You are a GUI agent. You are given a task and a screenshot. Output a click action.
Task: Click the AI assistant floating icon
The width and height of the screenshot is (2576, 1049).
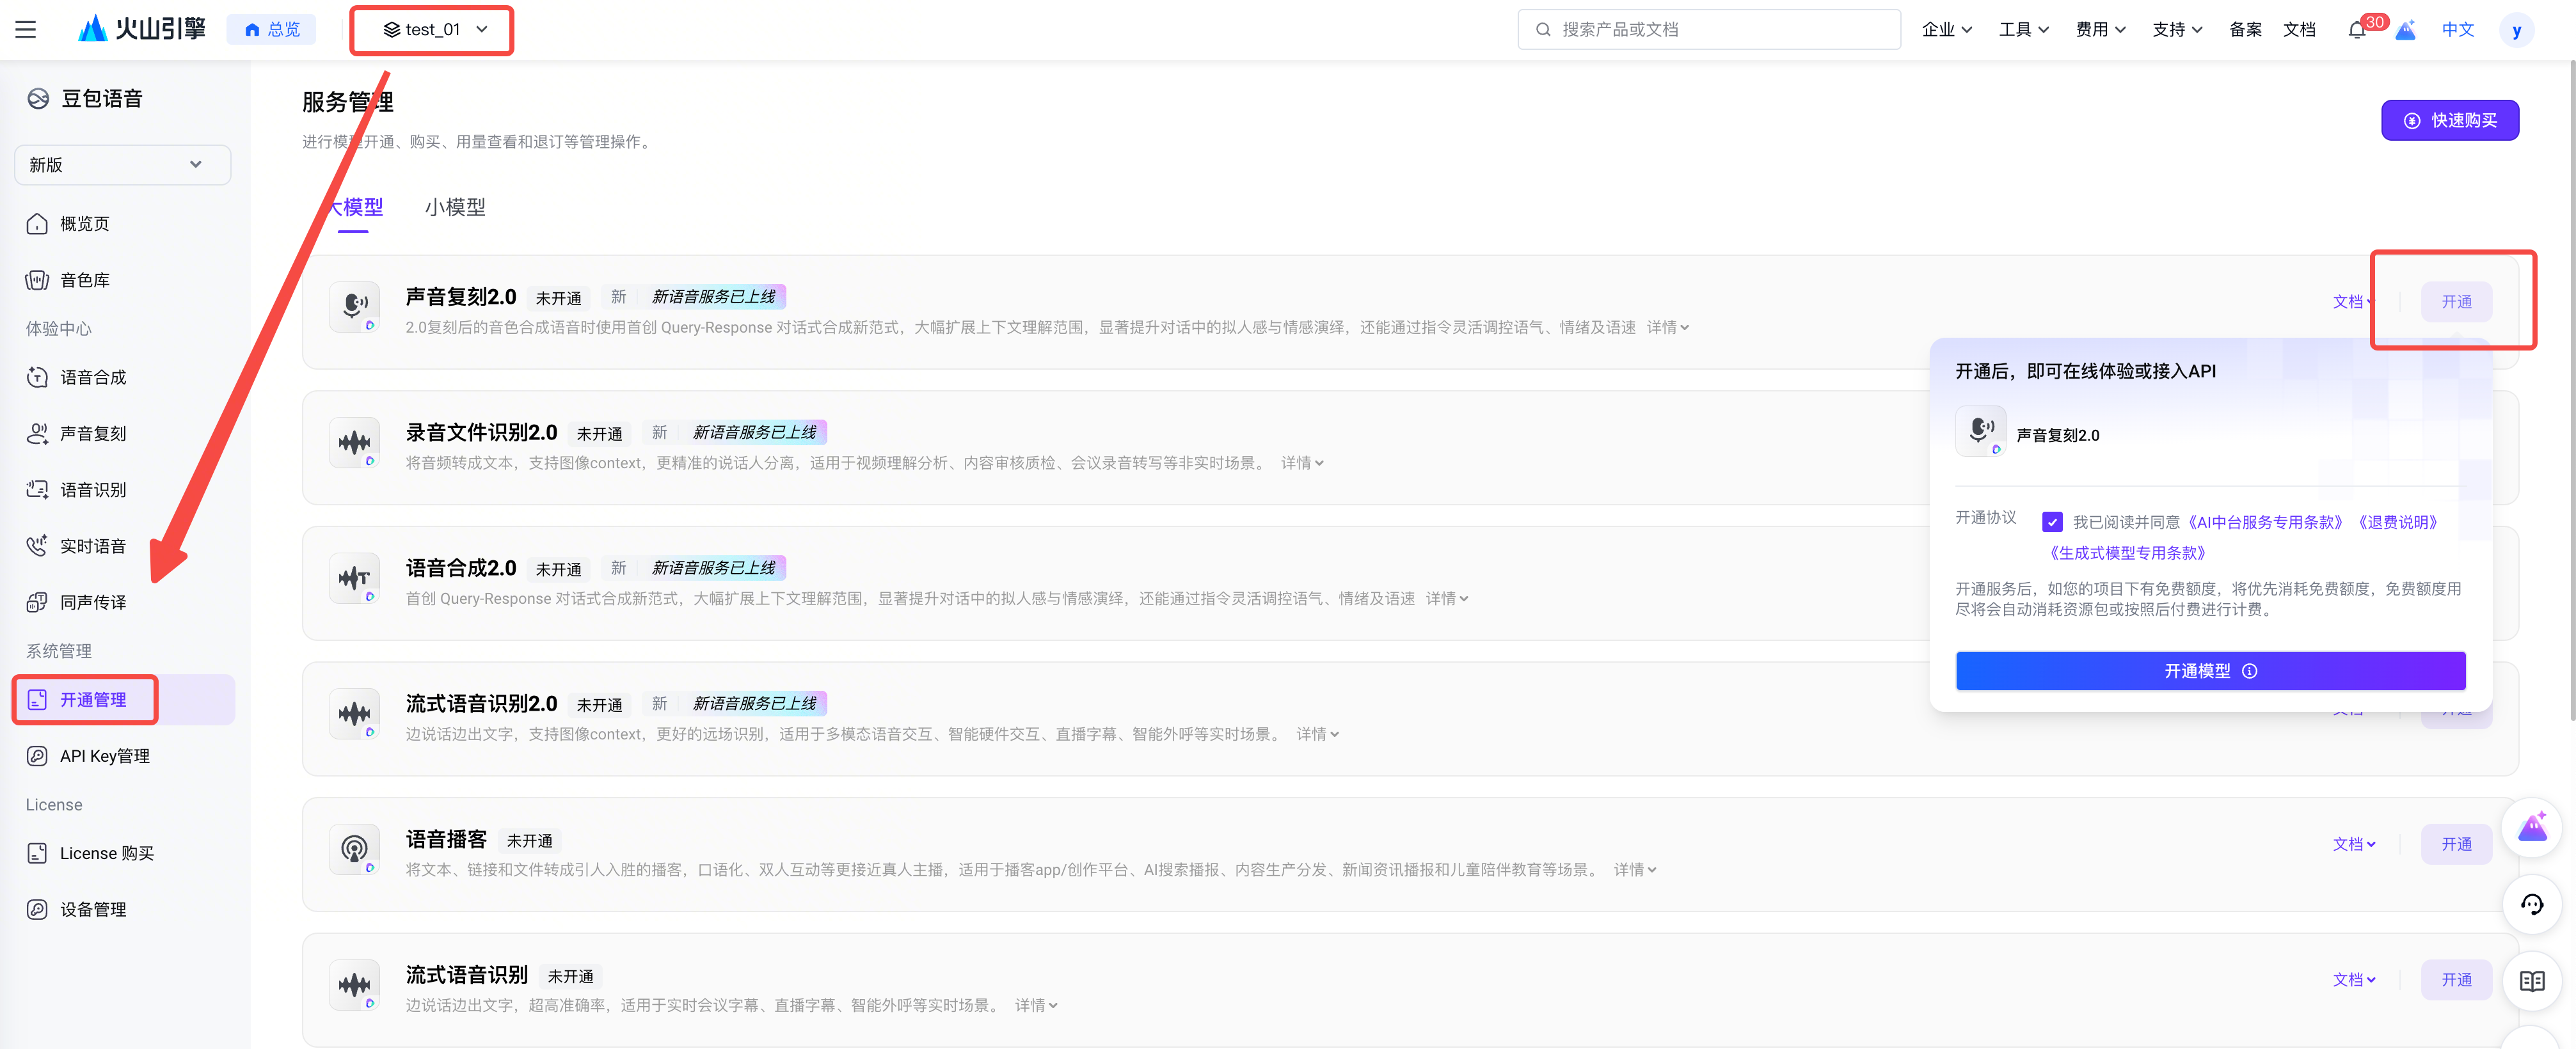point(2531,828)
